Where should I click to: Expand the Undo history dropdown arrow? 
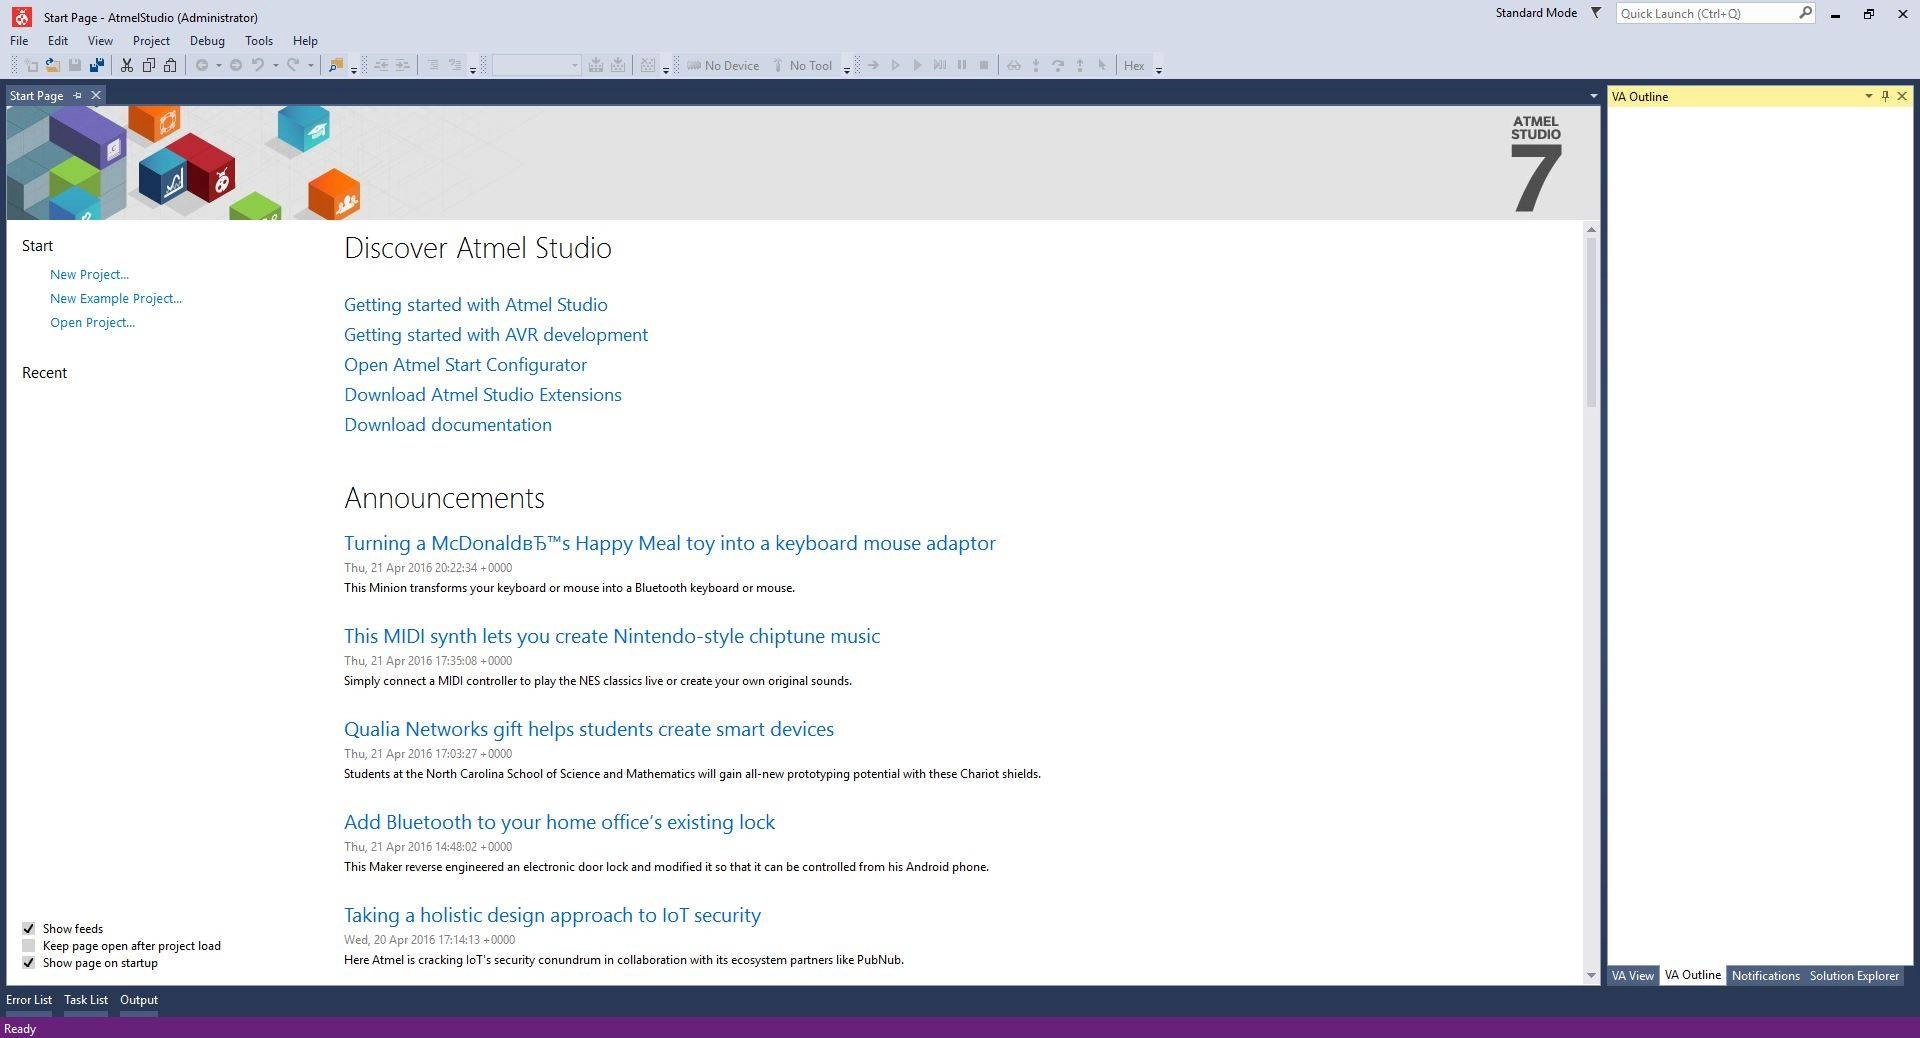(x=275, y=65)
